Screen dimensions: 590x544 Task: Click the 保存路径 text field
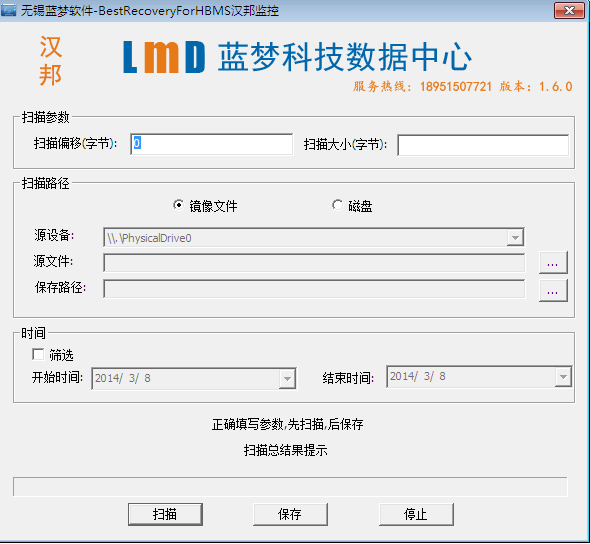pyautogui.click(x=314, y=289)
